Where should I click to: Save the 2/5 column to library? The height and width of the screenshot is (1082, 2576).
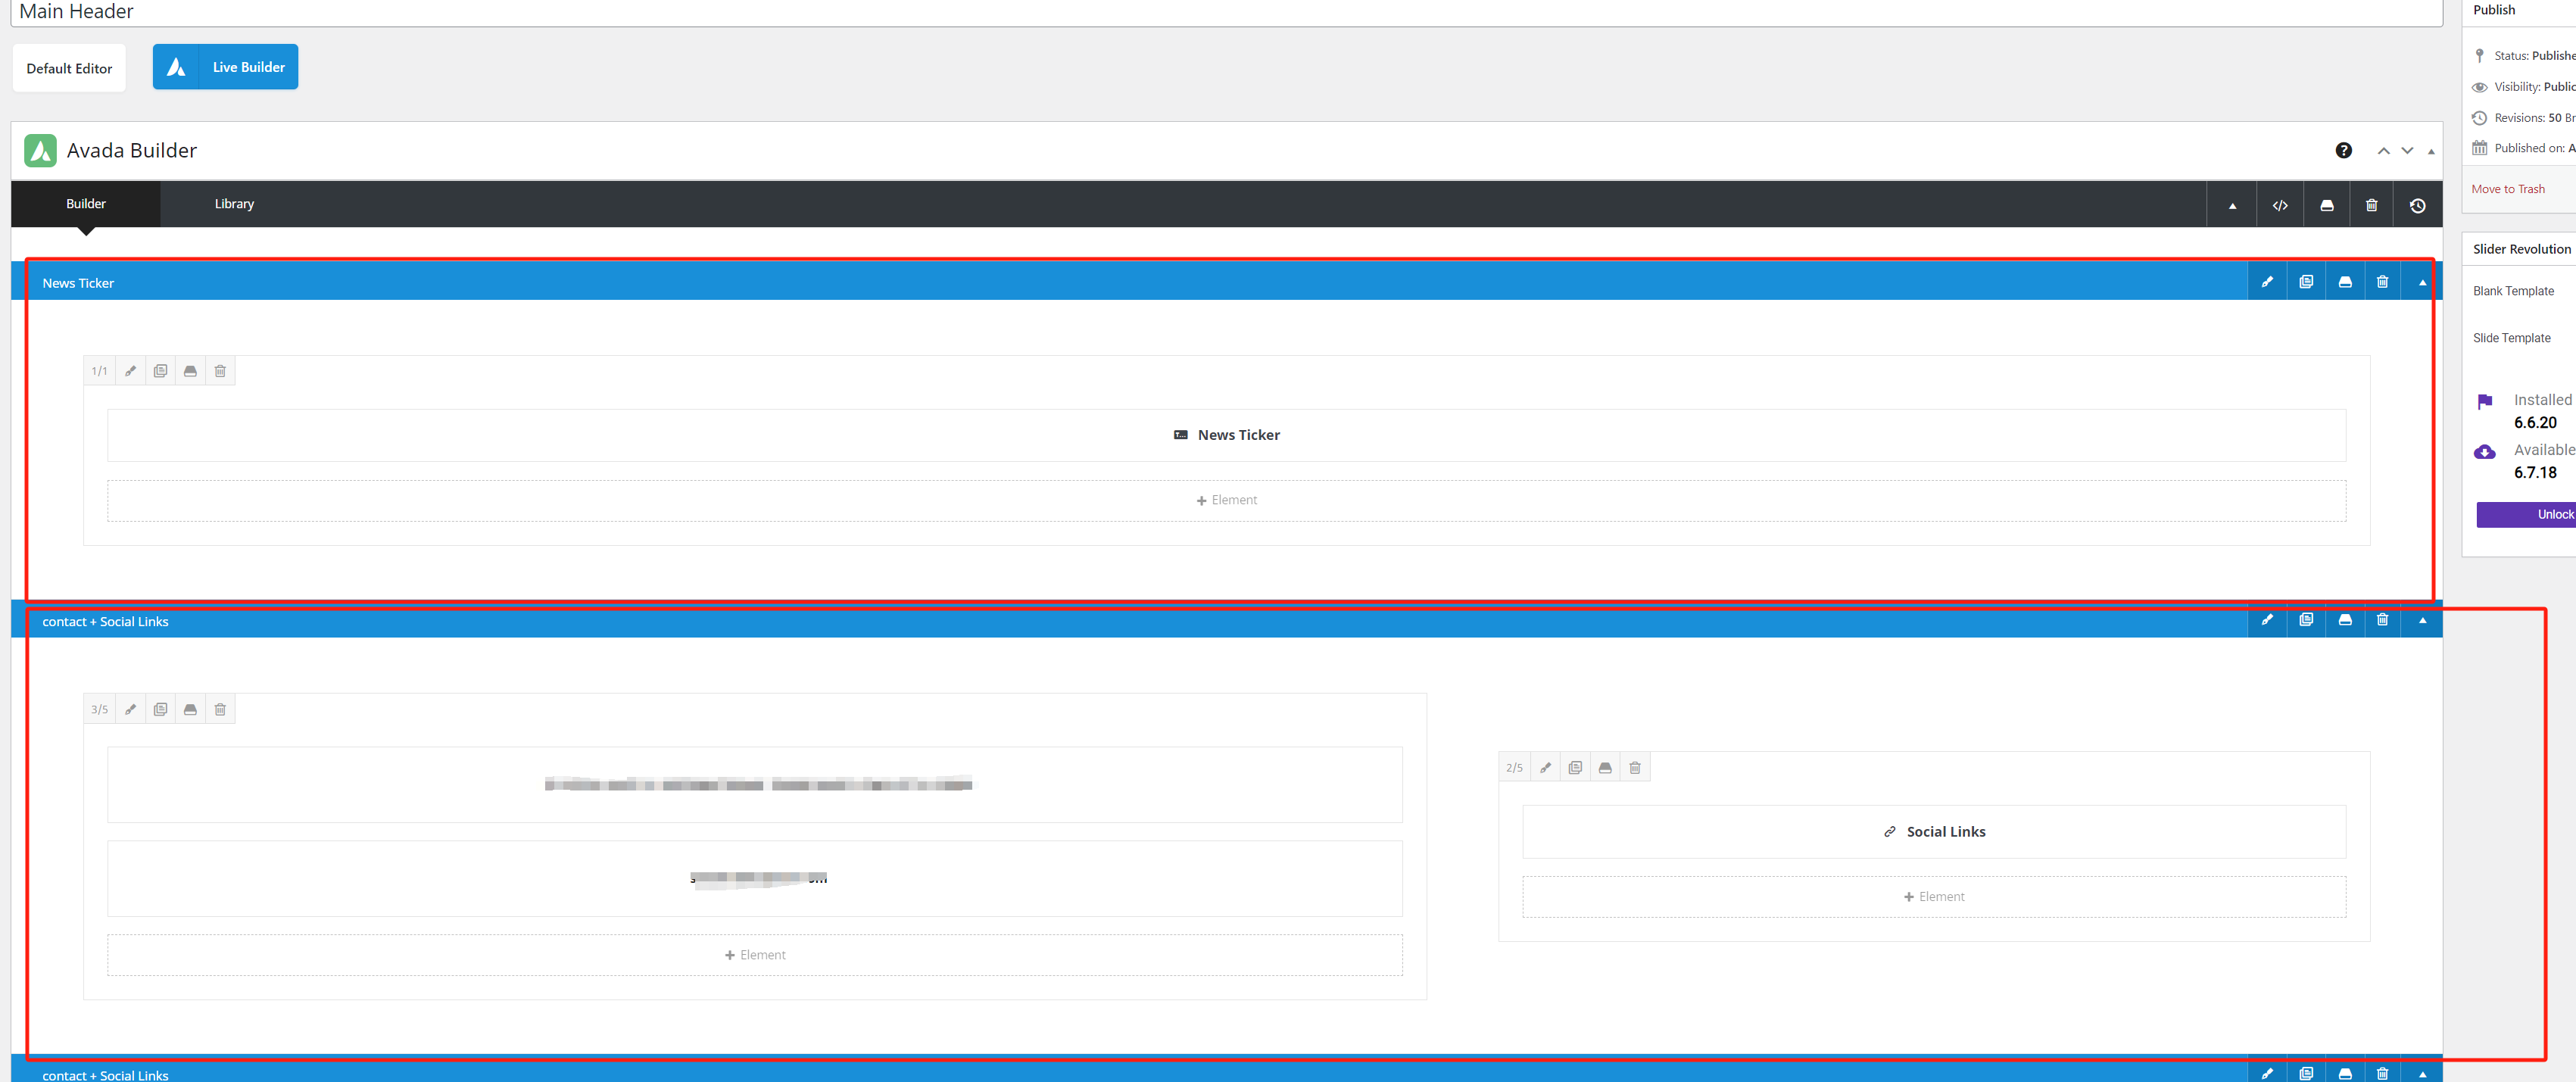coord(1605,768)
